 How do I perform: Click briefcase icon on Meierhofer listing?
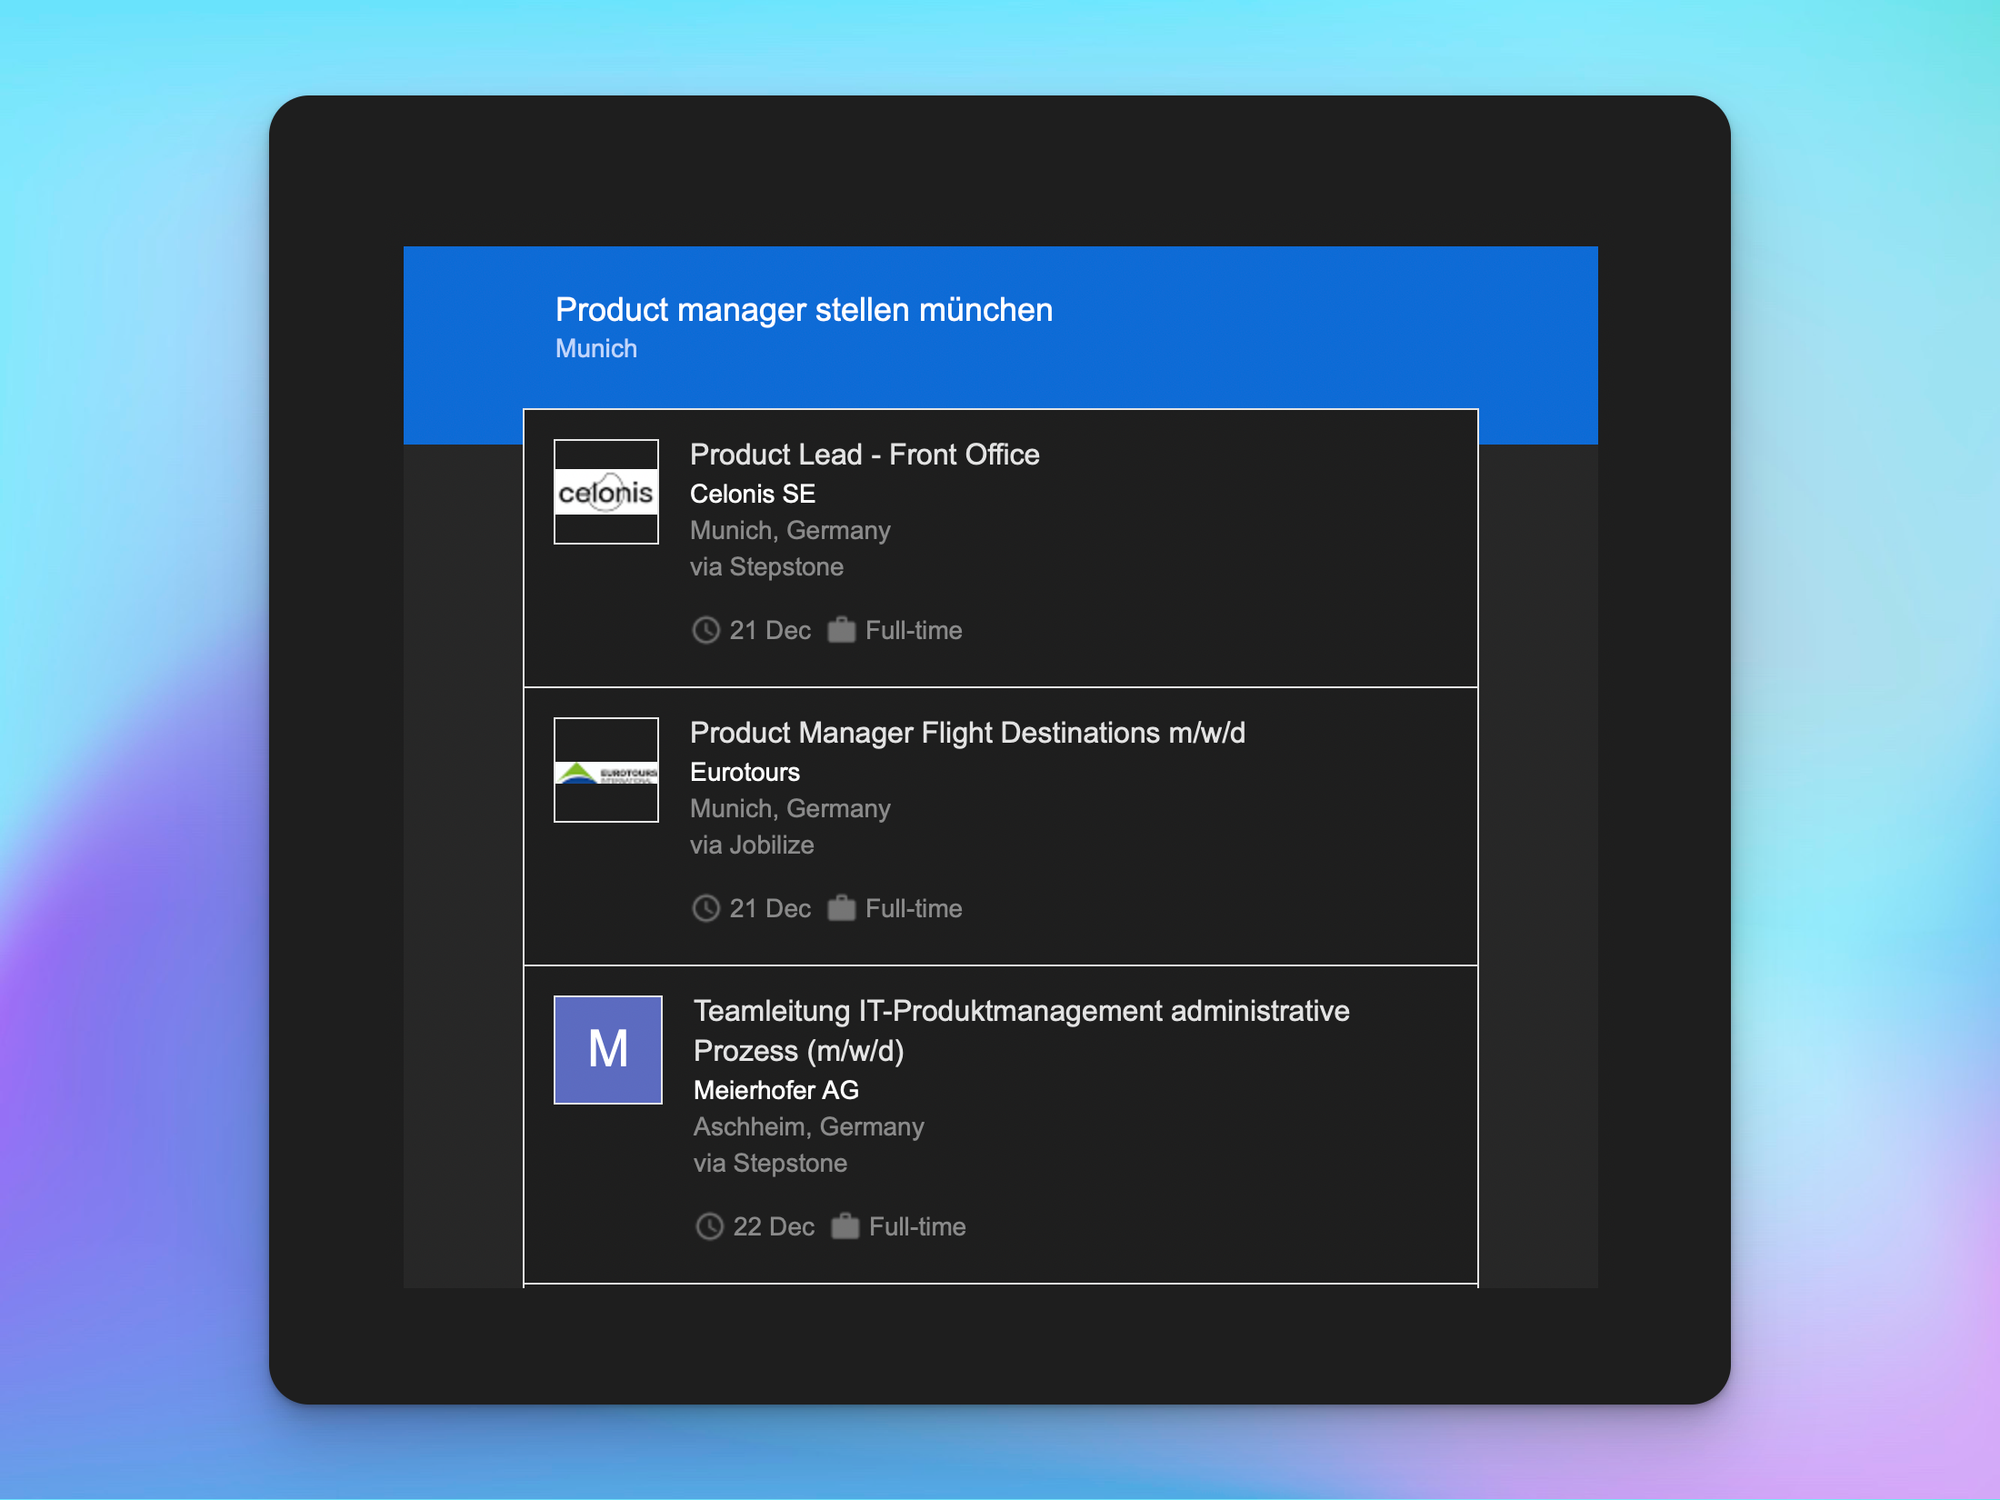tap(845, 1226)
